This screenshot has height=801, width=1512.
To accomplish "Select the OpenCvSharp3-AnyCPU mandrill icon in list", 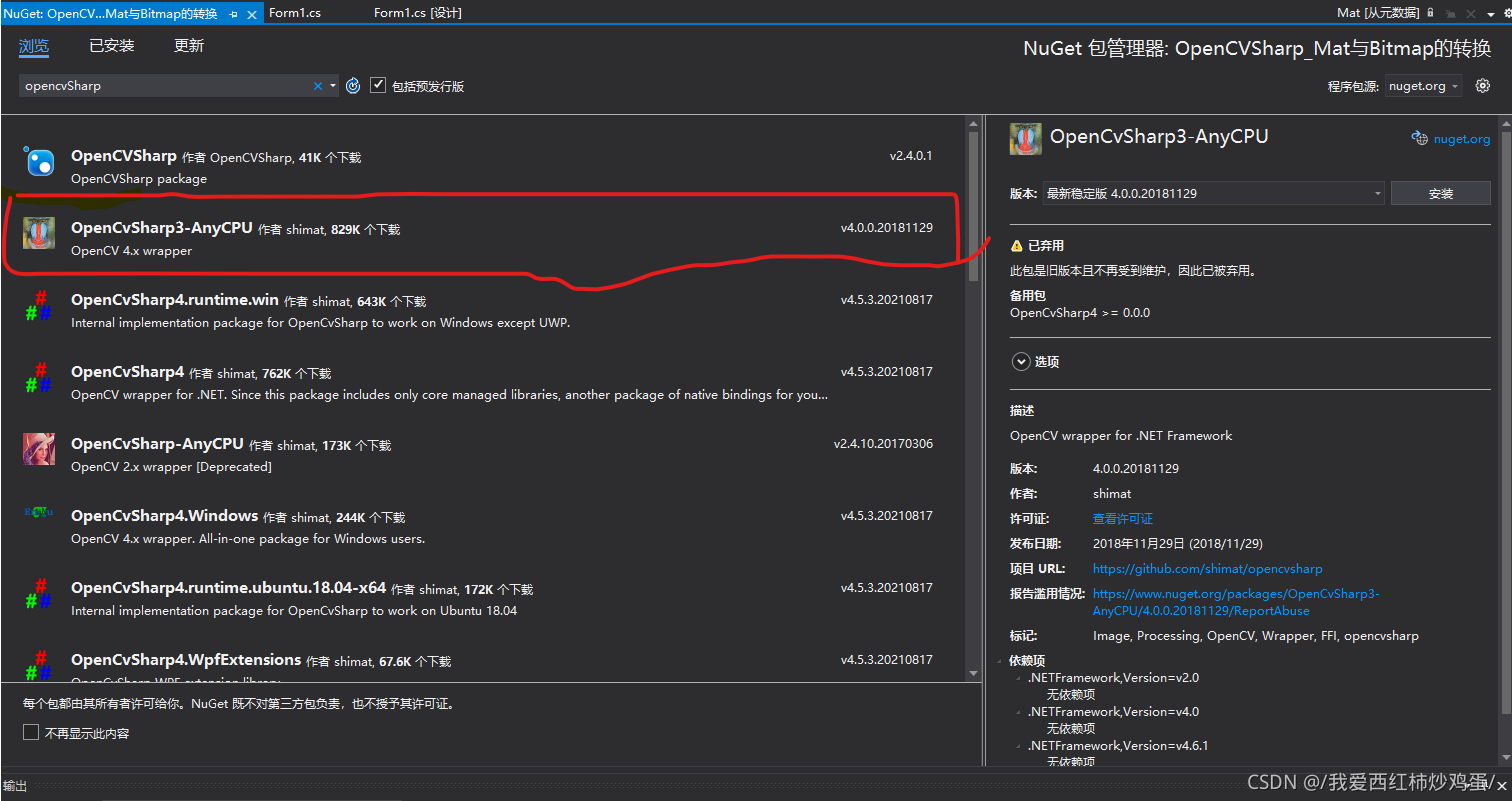I will [39, 233].
